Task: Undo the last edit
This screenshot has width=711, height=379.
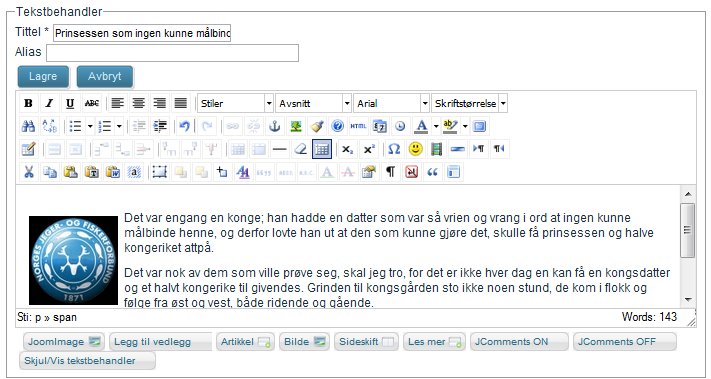Action: click(x=184, y=126)
